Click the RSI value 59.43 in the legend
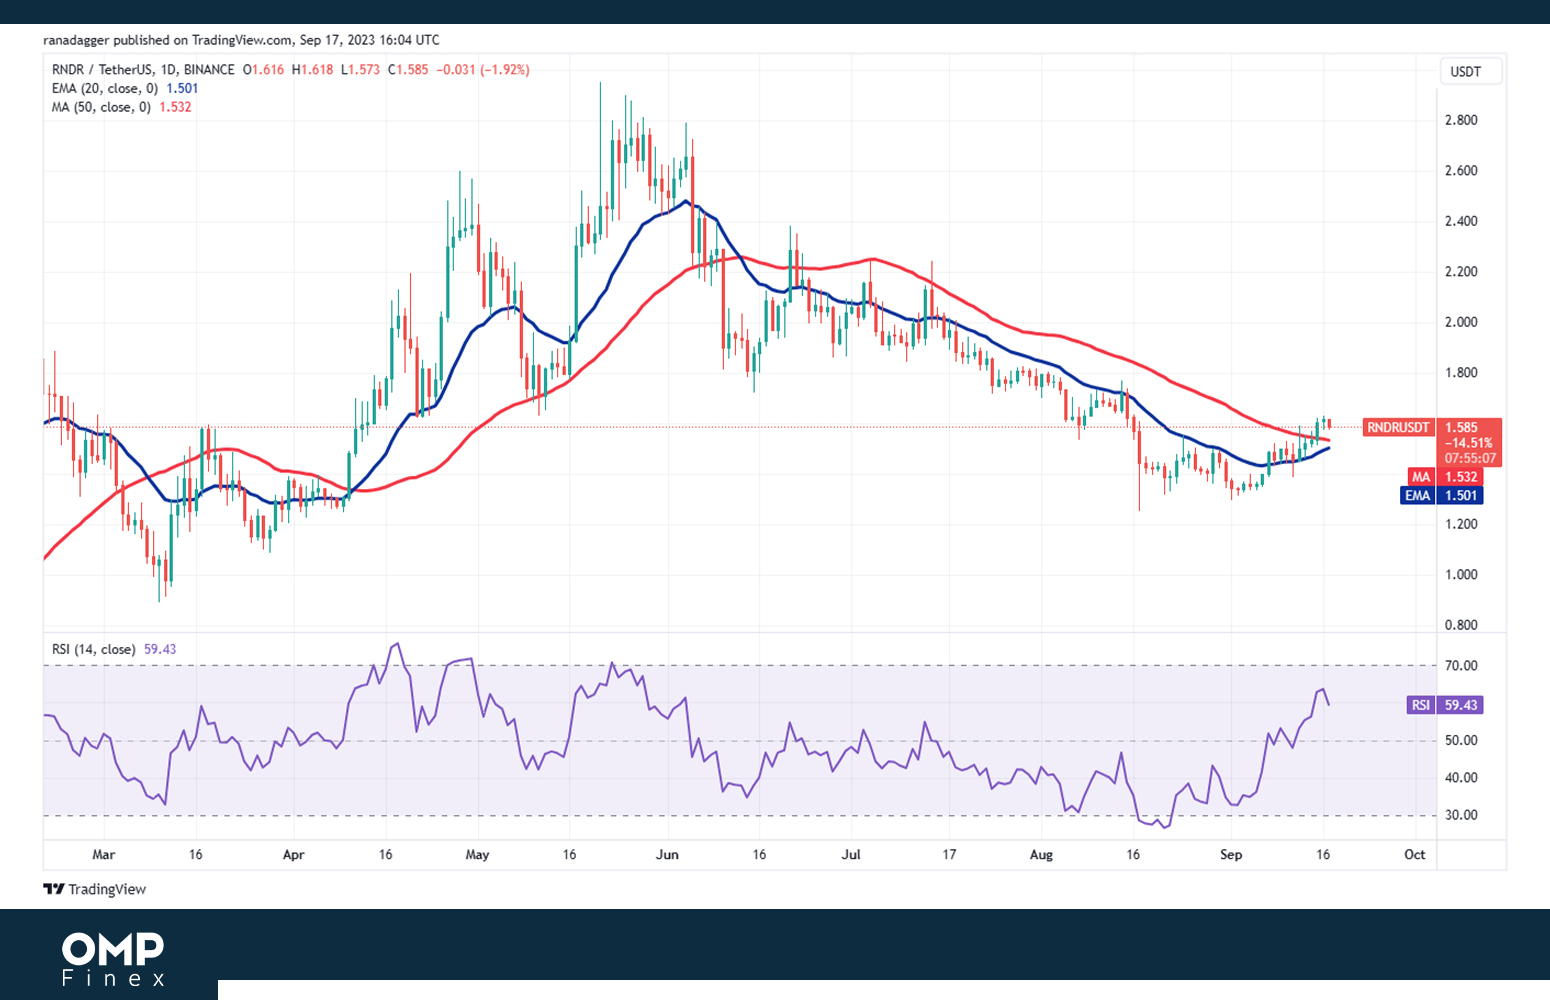 coord(160,649)
